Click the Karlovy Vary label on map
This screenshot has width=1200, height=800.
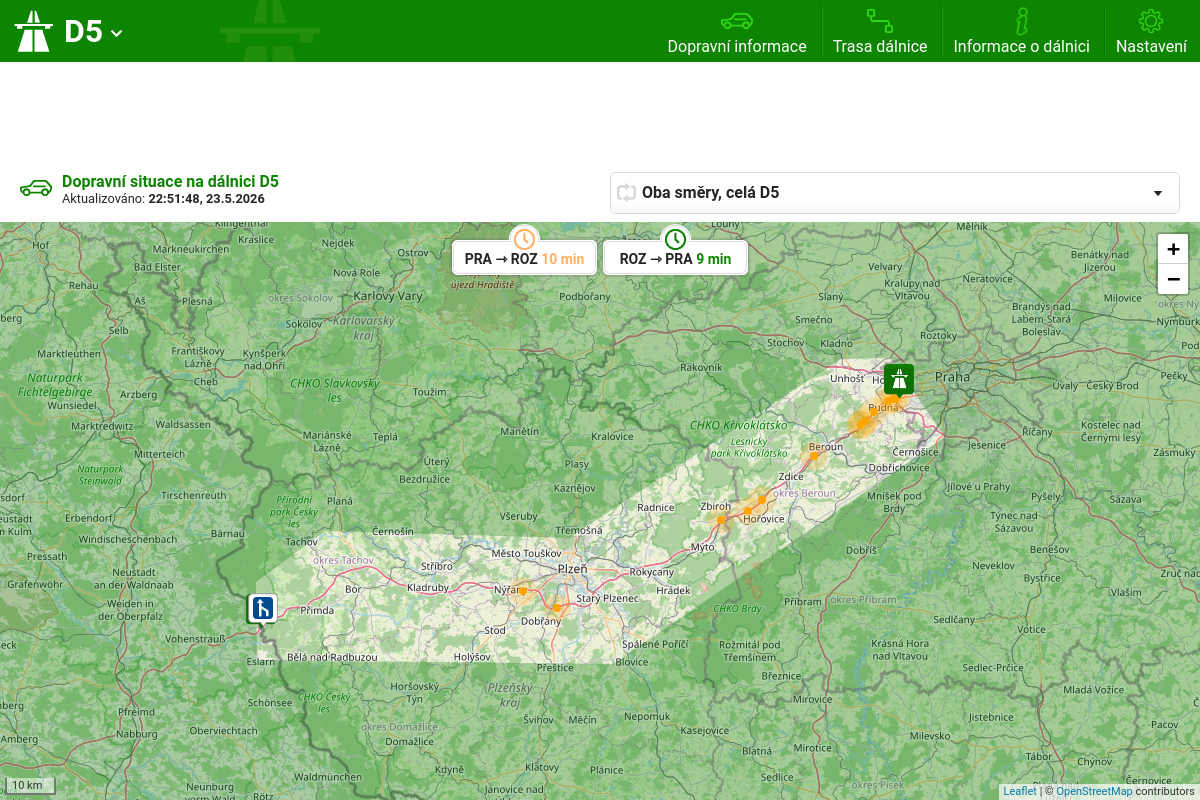388,296
